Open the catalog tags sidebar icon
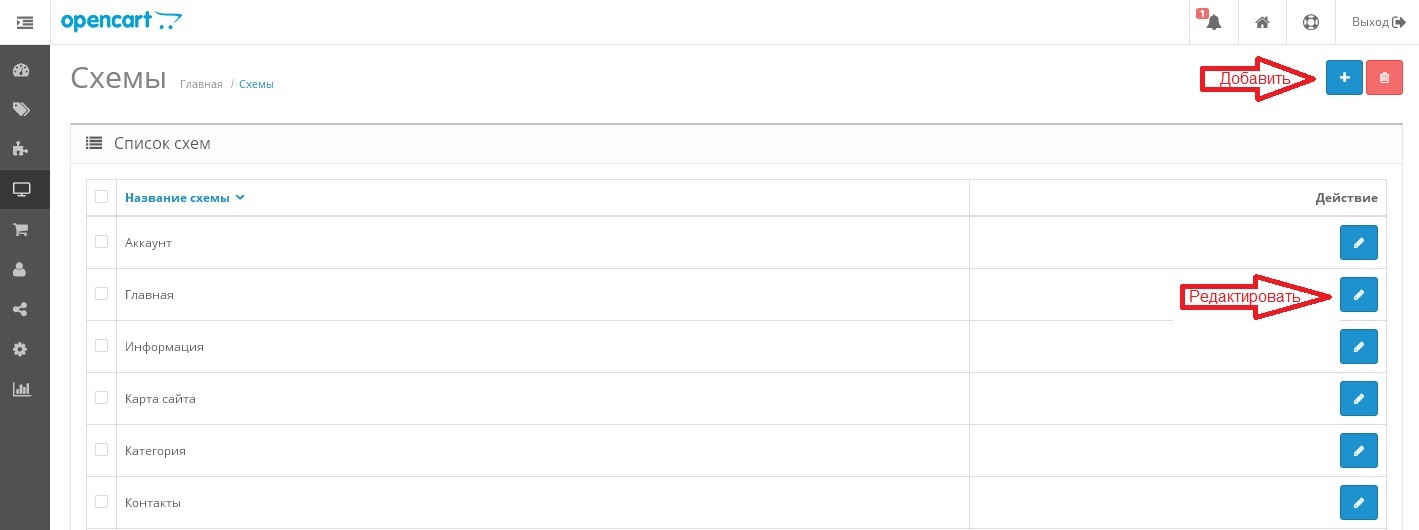This screenshot has width=1419, height=530. 20,110
